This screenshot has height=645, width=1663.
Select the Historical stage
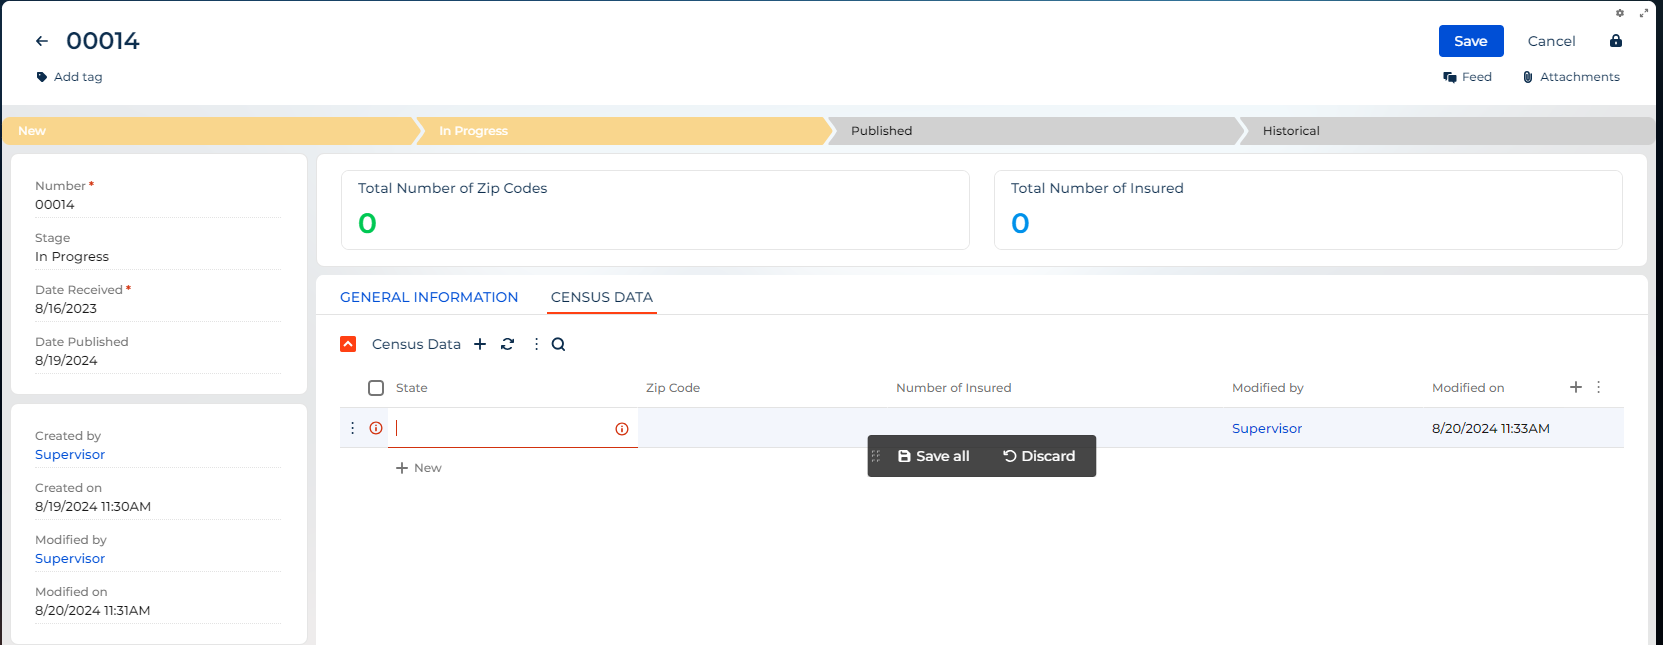point(1447,131)
